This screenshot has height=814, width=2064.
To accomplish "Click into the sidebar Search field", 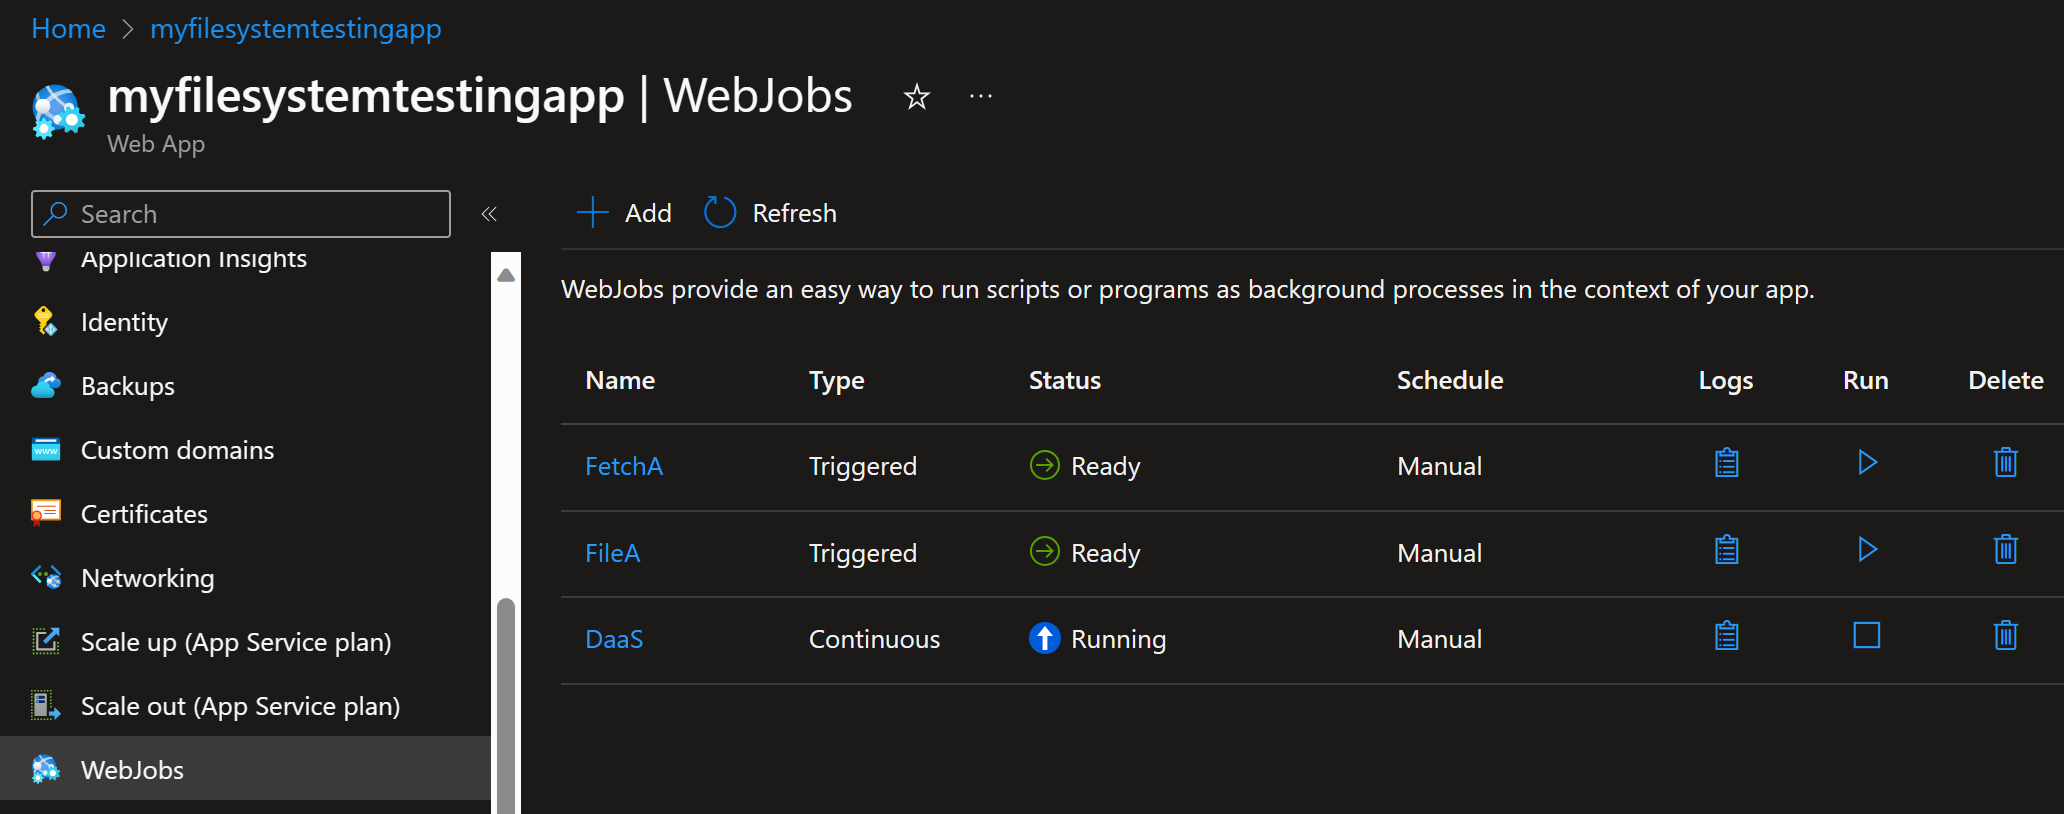I will click(241, 214).
